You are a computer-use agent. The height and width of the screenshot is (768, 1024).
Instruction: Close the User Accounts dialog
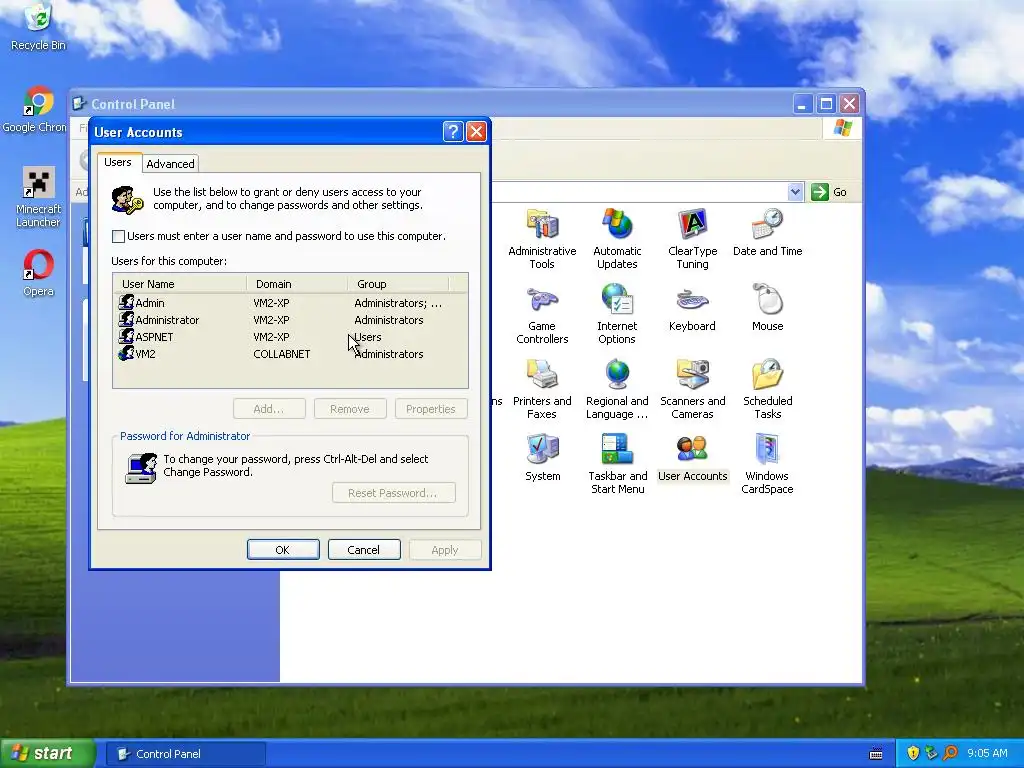[x=477, y=132]
